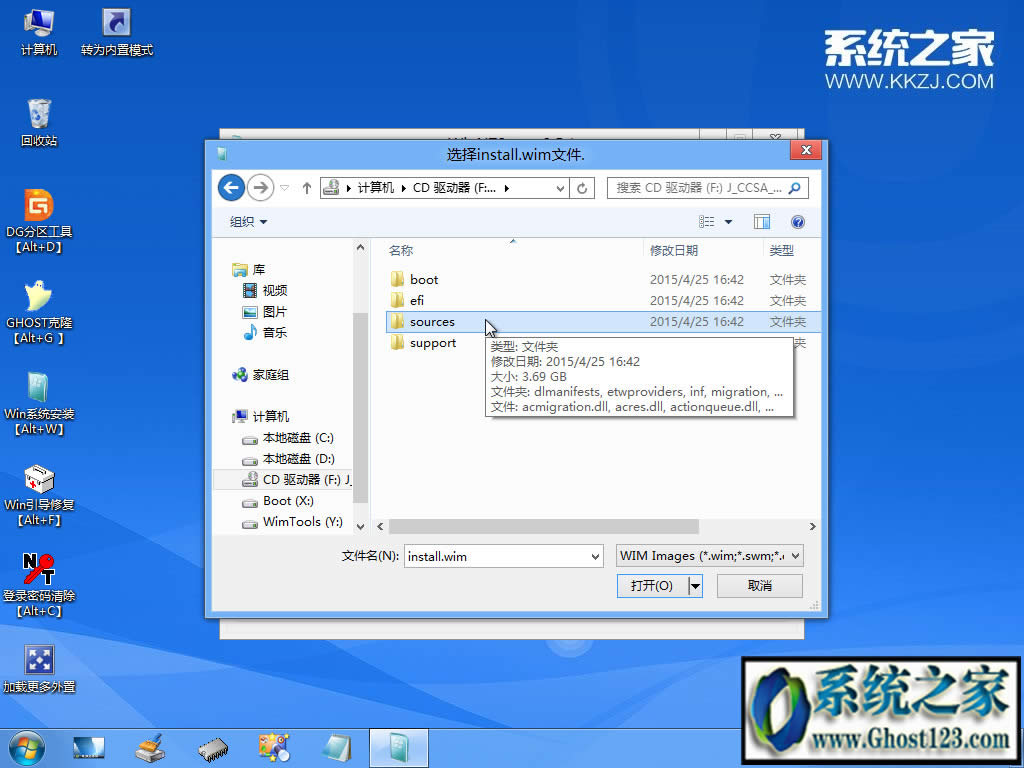Click the 取消 button
This screenshot has height=768, width=1024.
(761, 586)
